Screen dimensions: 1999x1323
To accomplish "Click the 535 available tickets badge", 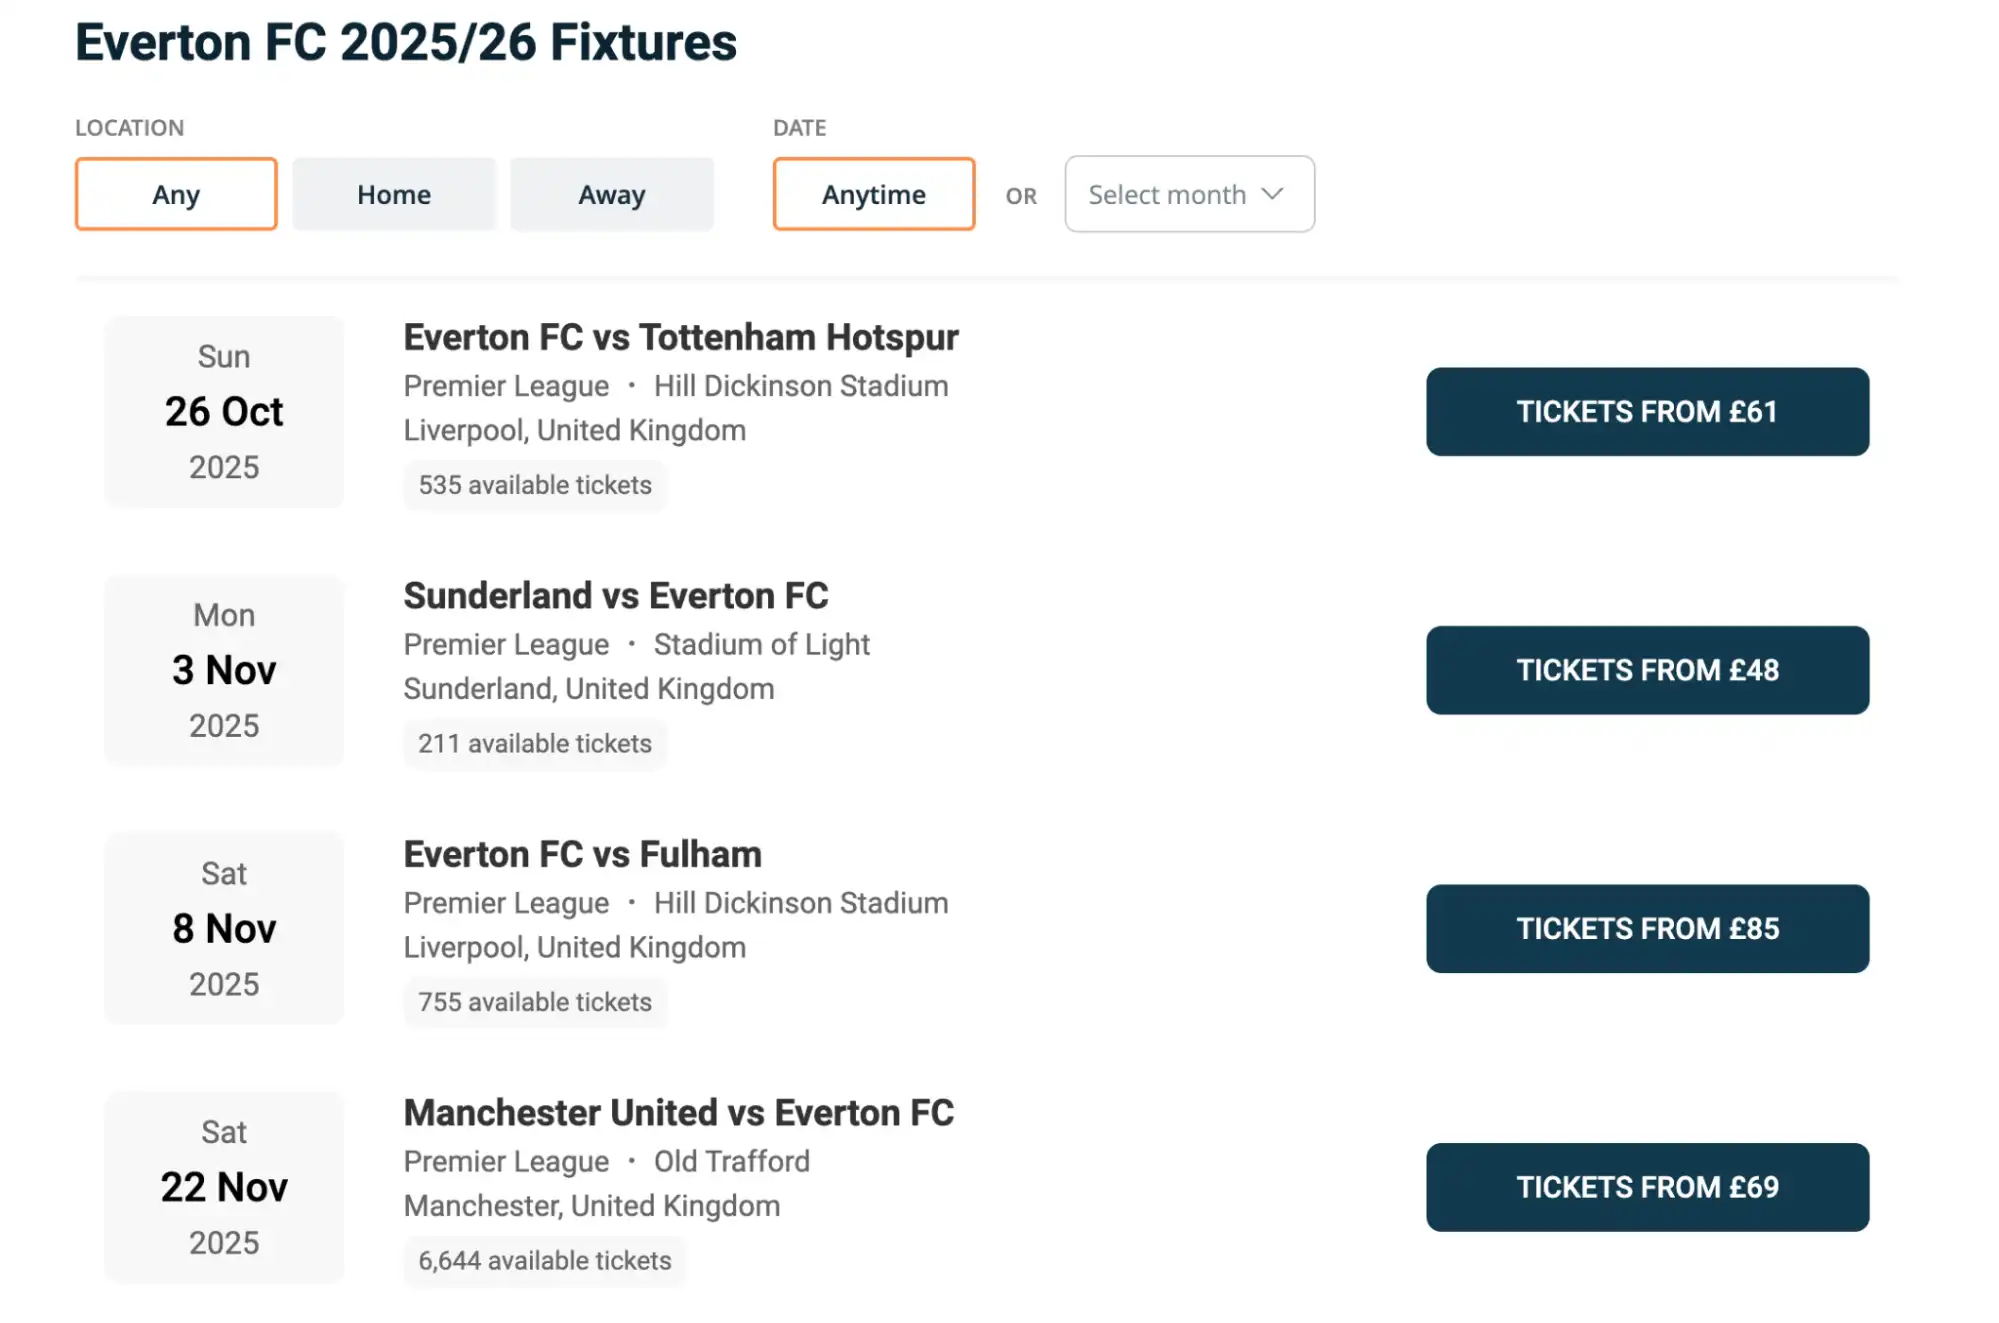I will [535, 485].
